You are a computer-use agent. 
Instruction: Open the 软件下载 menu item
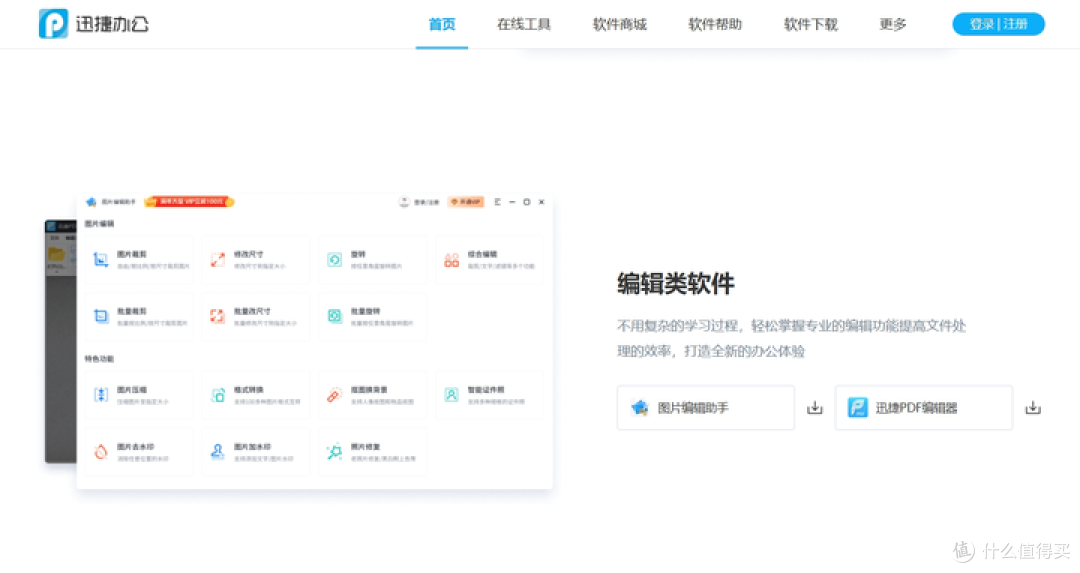(811, 25)
